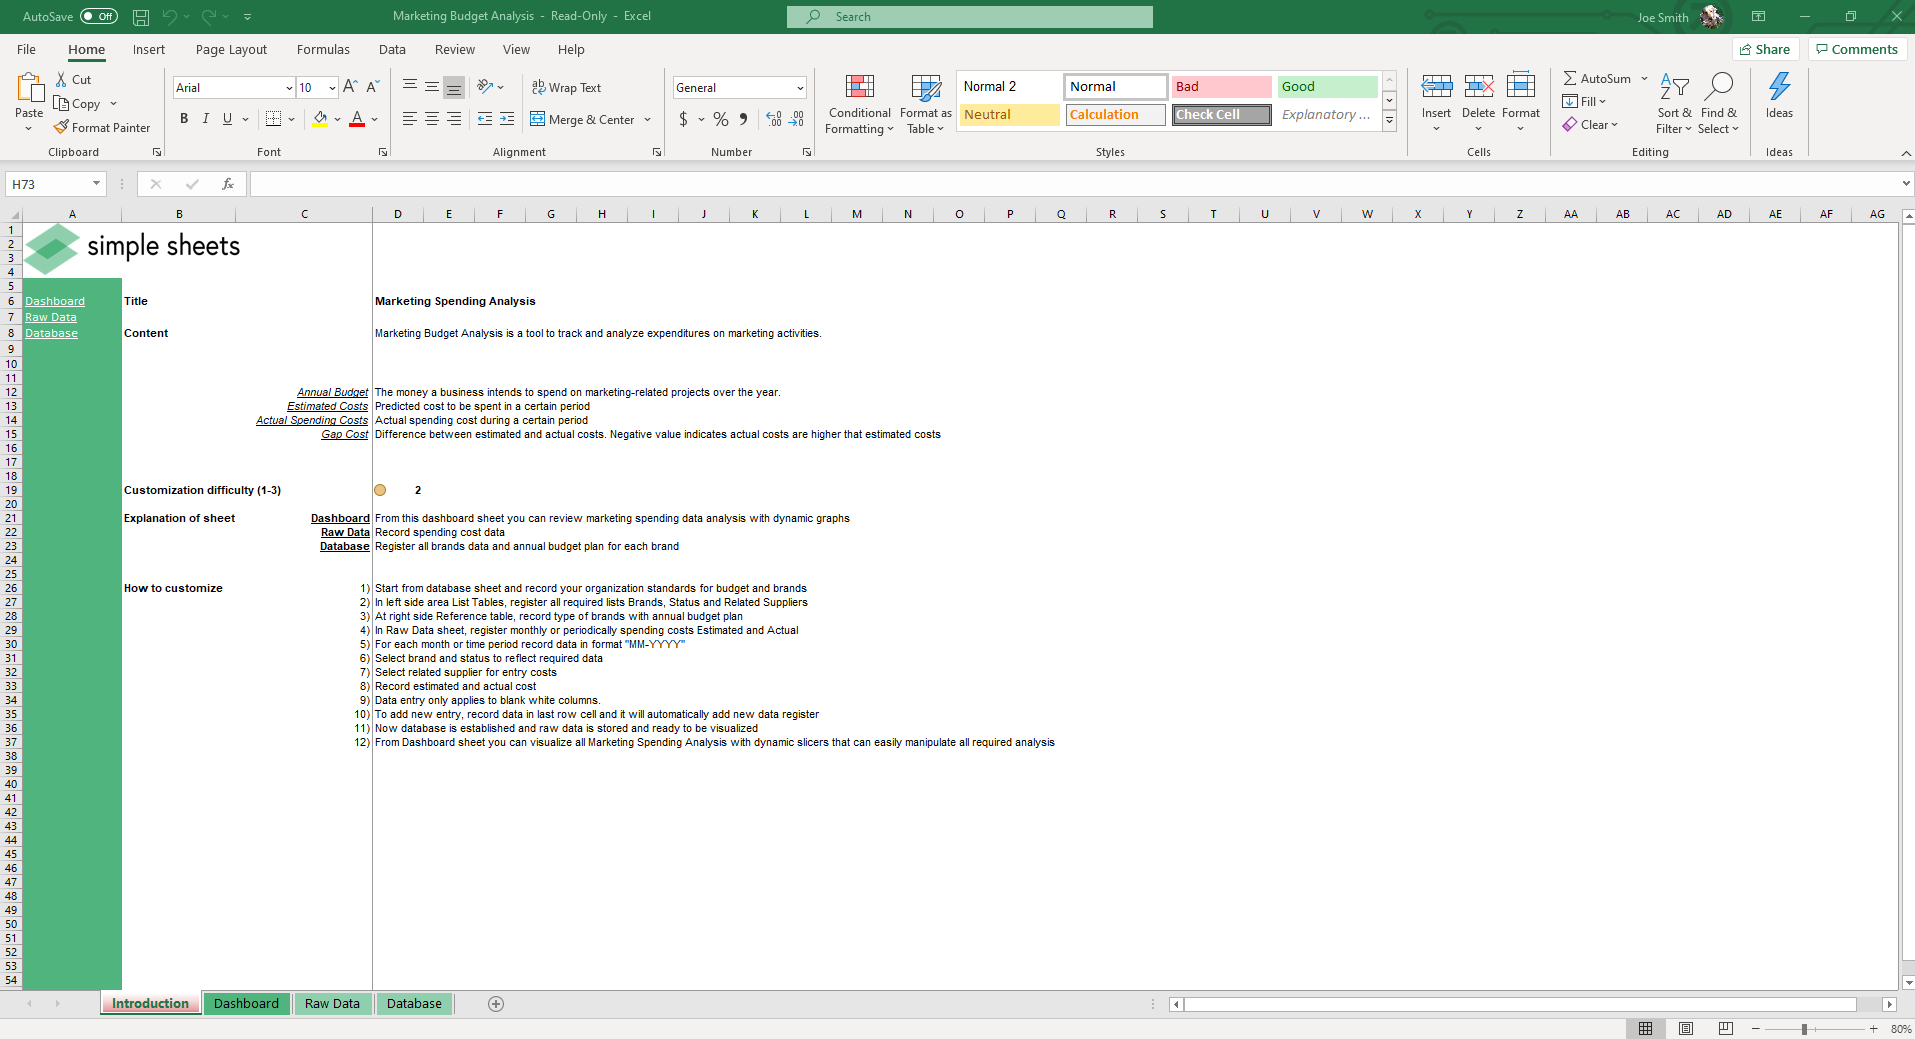
Task: Open the AutoSum dropdown arrow
Action: pyautogui.click(x=1644, y=78)
